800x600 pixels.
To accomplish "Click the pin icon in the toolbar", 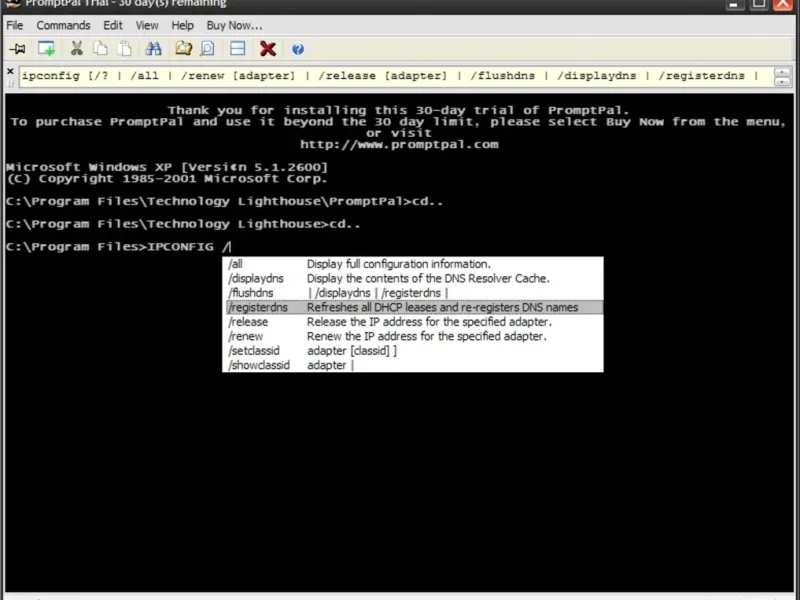I will (17, 49).
